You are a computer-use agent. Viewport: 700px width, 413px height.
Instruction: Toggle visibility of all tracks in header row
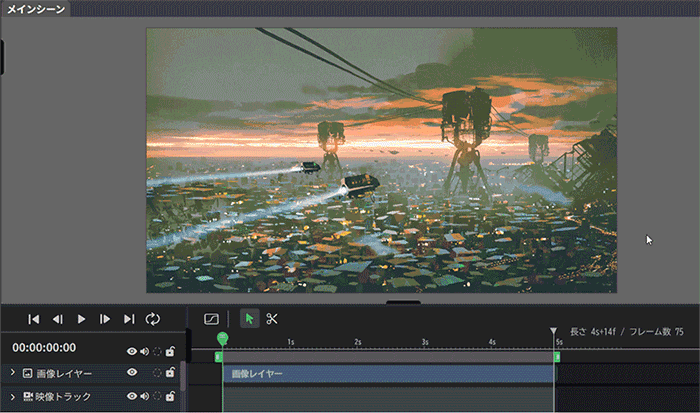tap(132, 351)
